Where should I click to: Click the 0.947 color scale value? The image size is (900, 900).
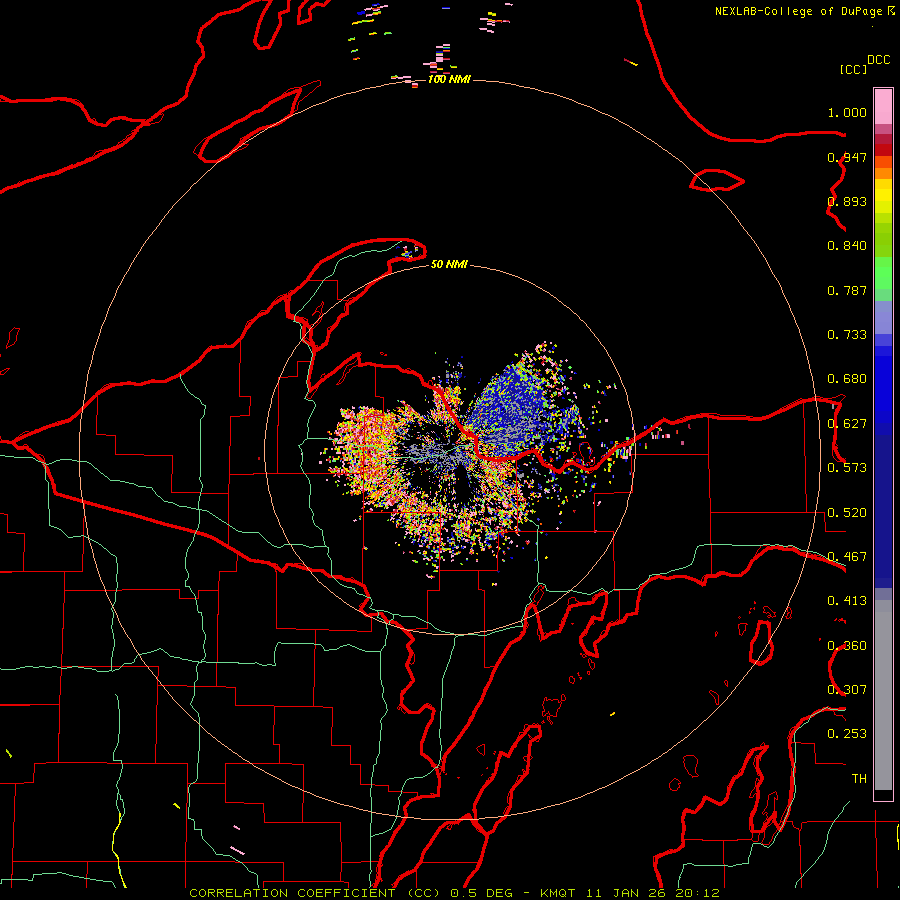[x=847, y=157]
